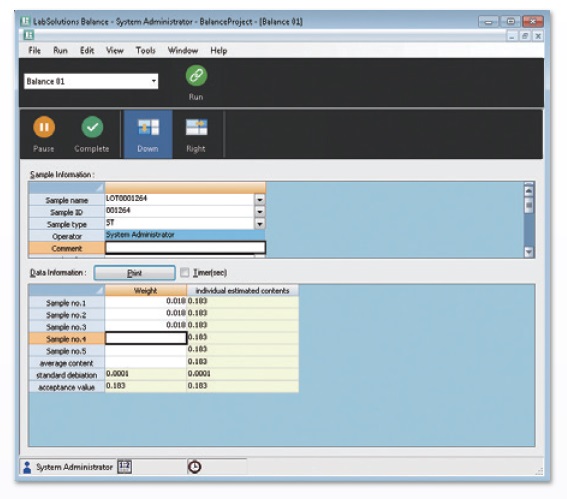
Task: Click the clock icon in status bar
Action: [195, 467]
